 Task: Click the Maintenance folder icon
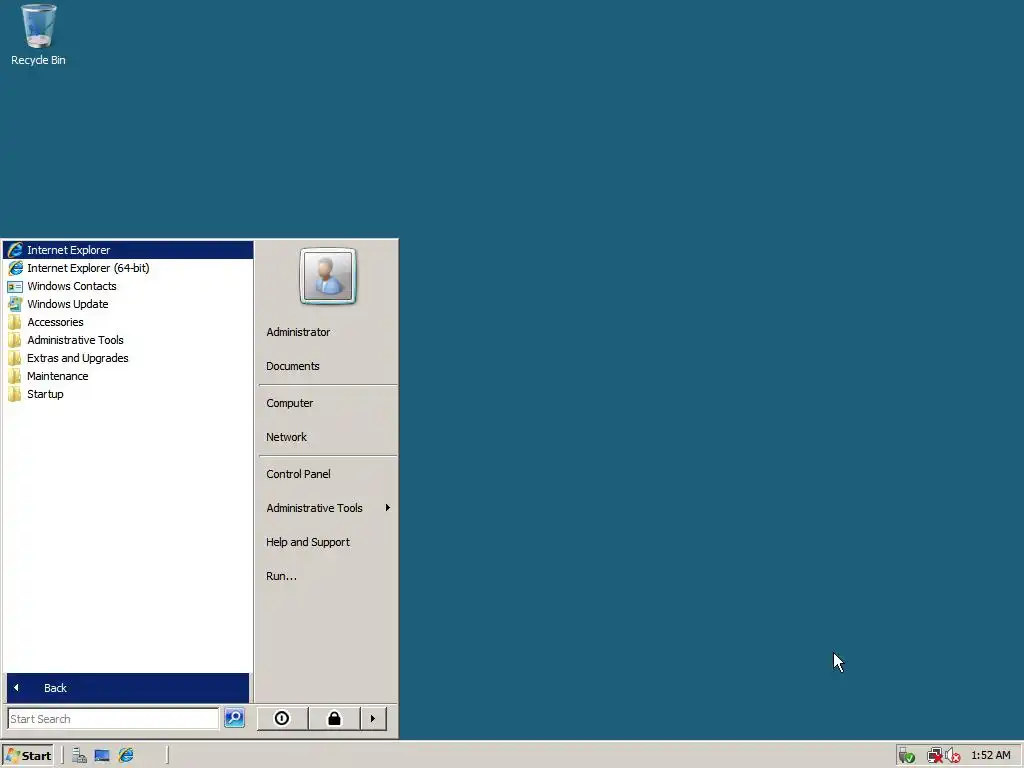[x=14, y=376]
